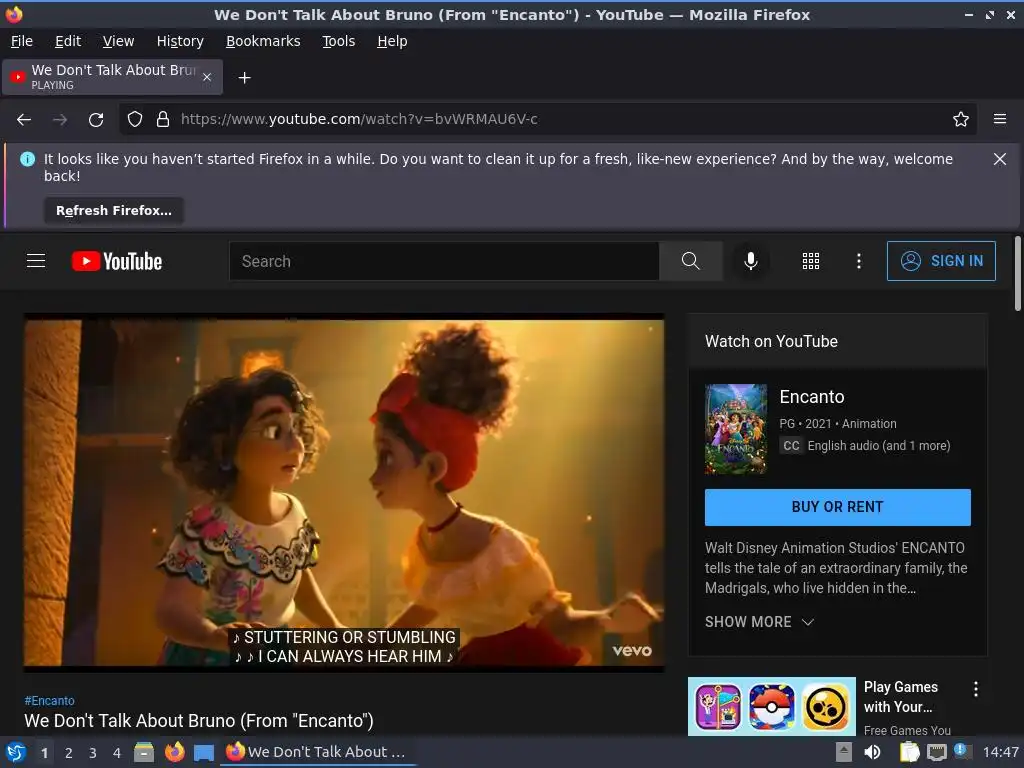Click the Play Games with Your… ad title

pos(901,697)
